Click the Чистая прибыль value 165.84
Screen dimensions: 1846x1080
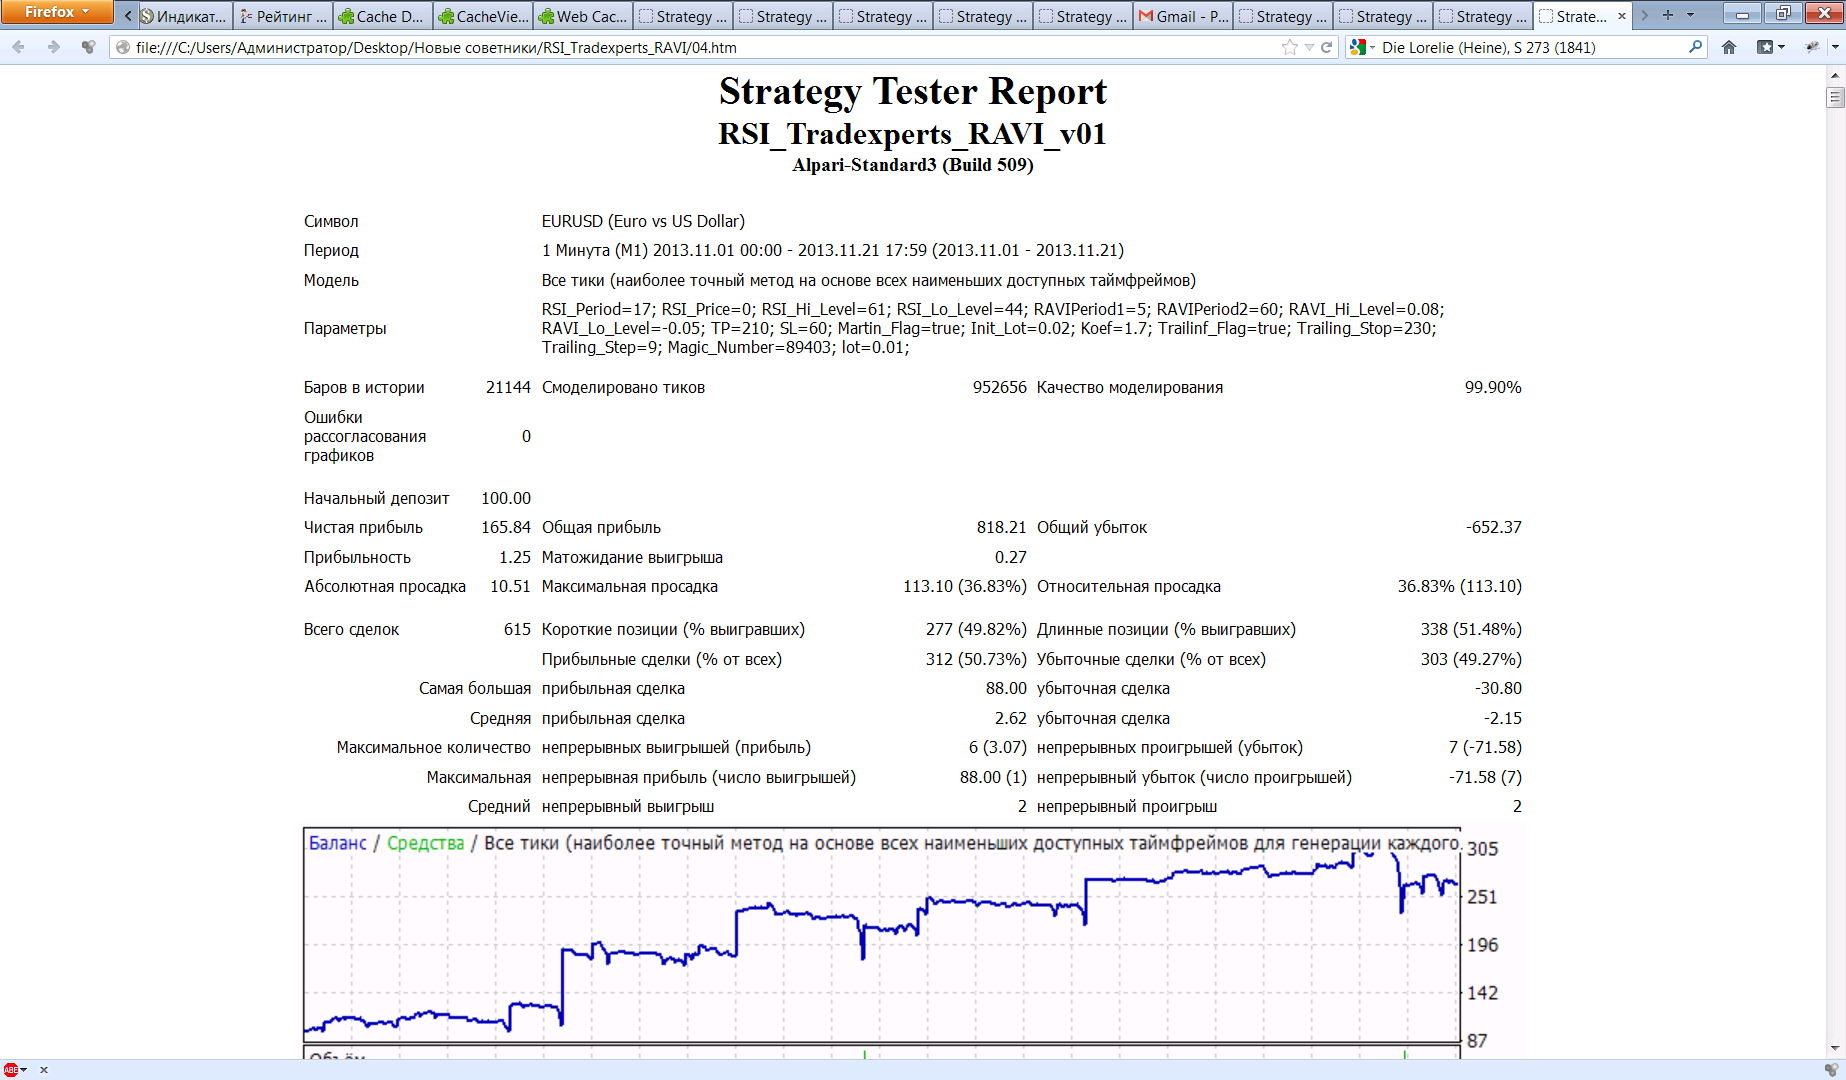tap(506, 527)
